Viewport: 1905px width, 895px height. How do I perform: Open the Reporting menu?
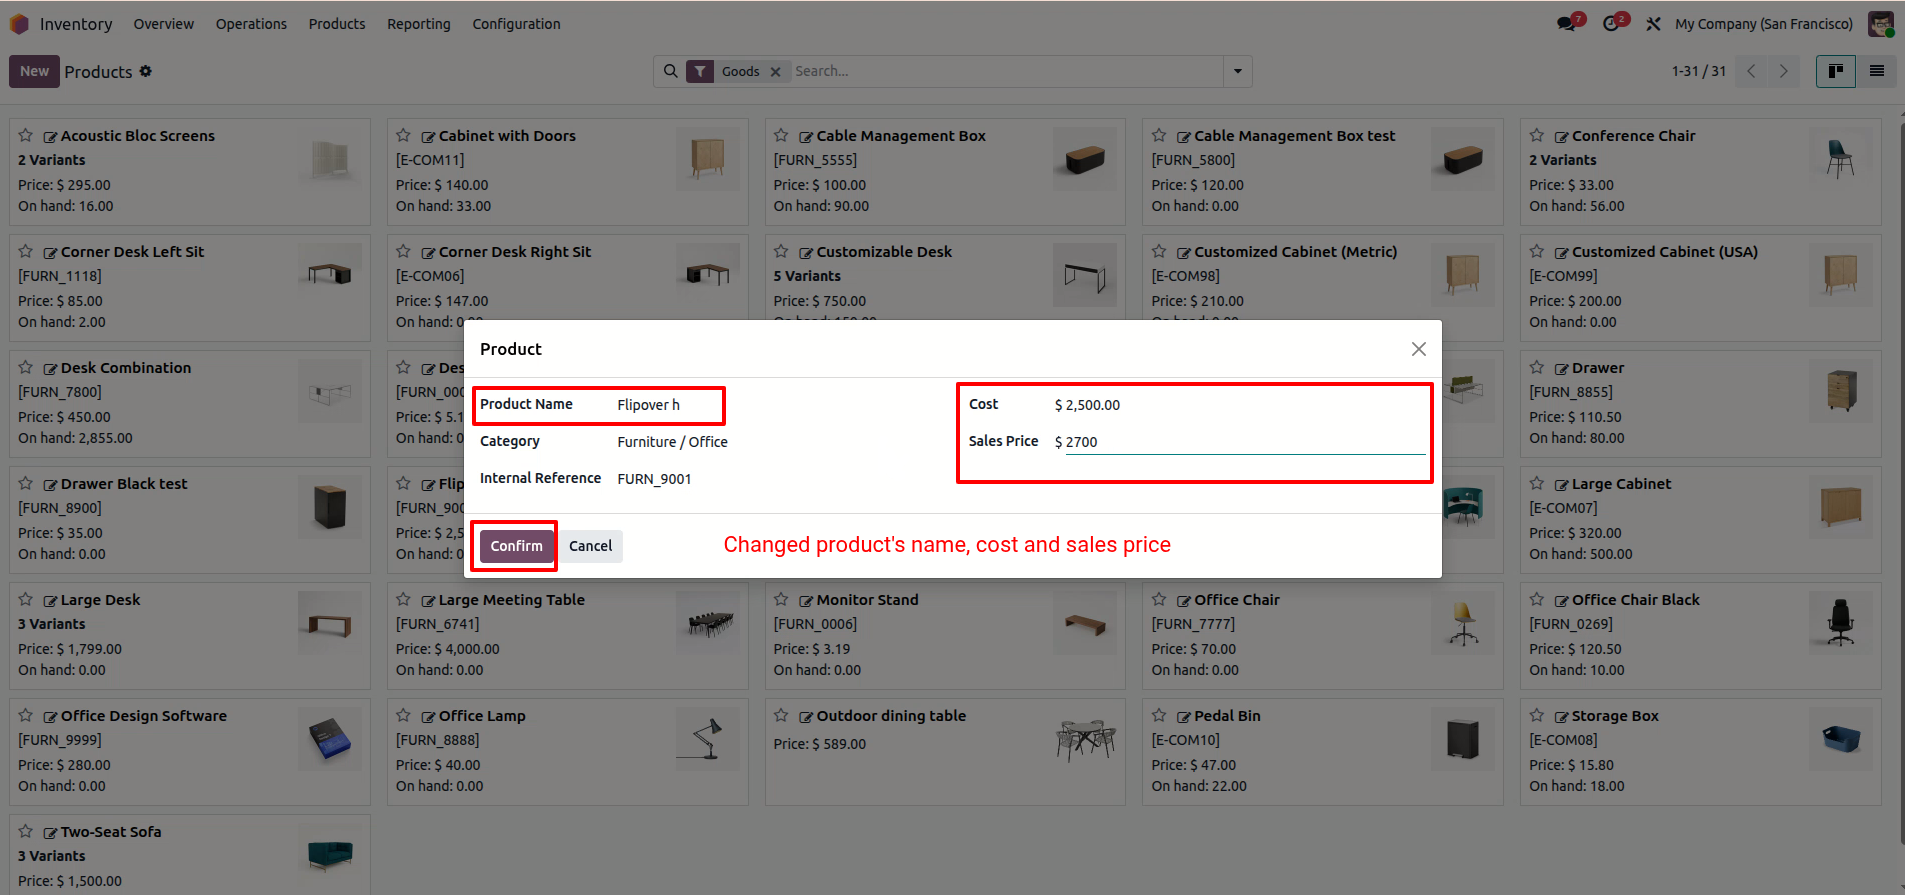[419, 24]
